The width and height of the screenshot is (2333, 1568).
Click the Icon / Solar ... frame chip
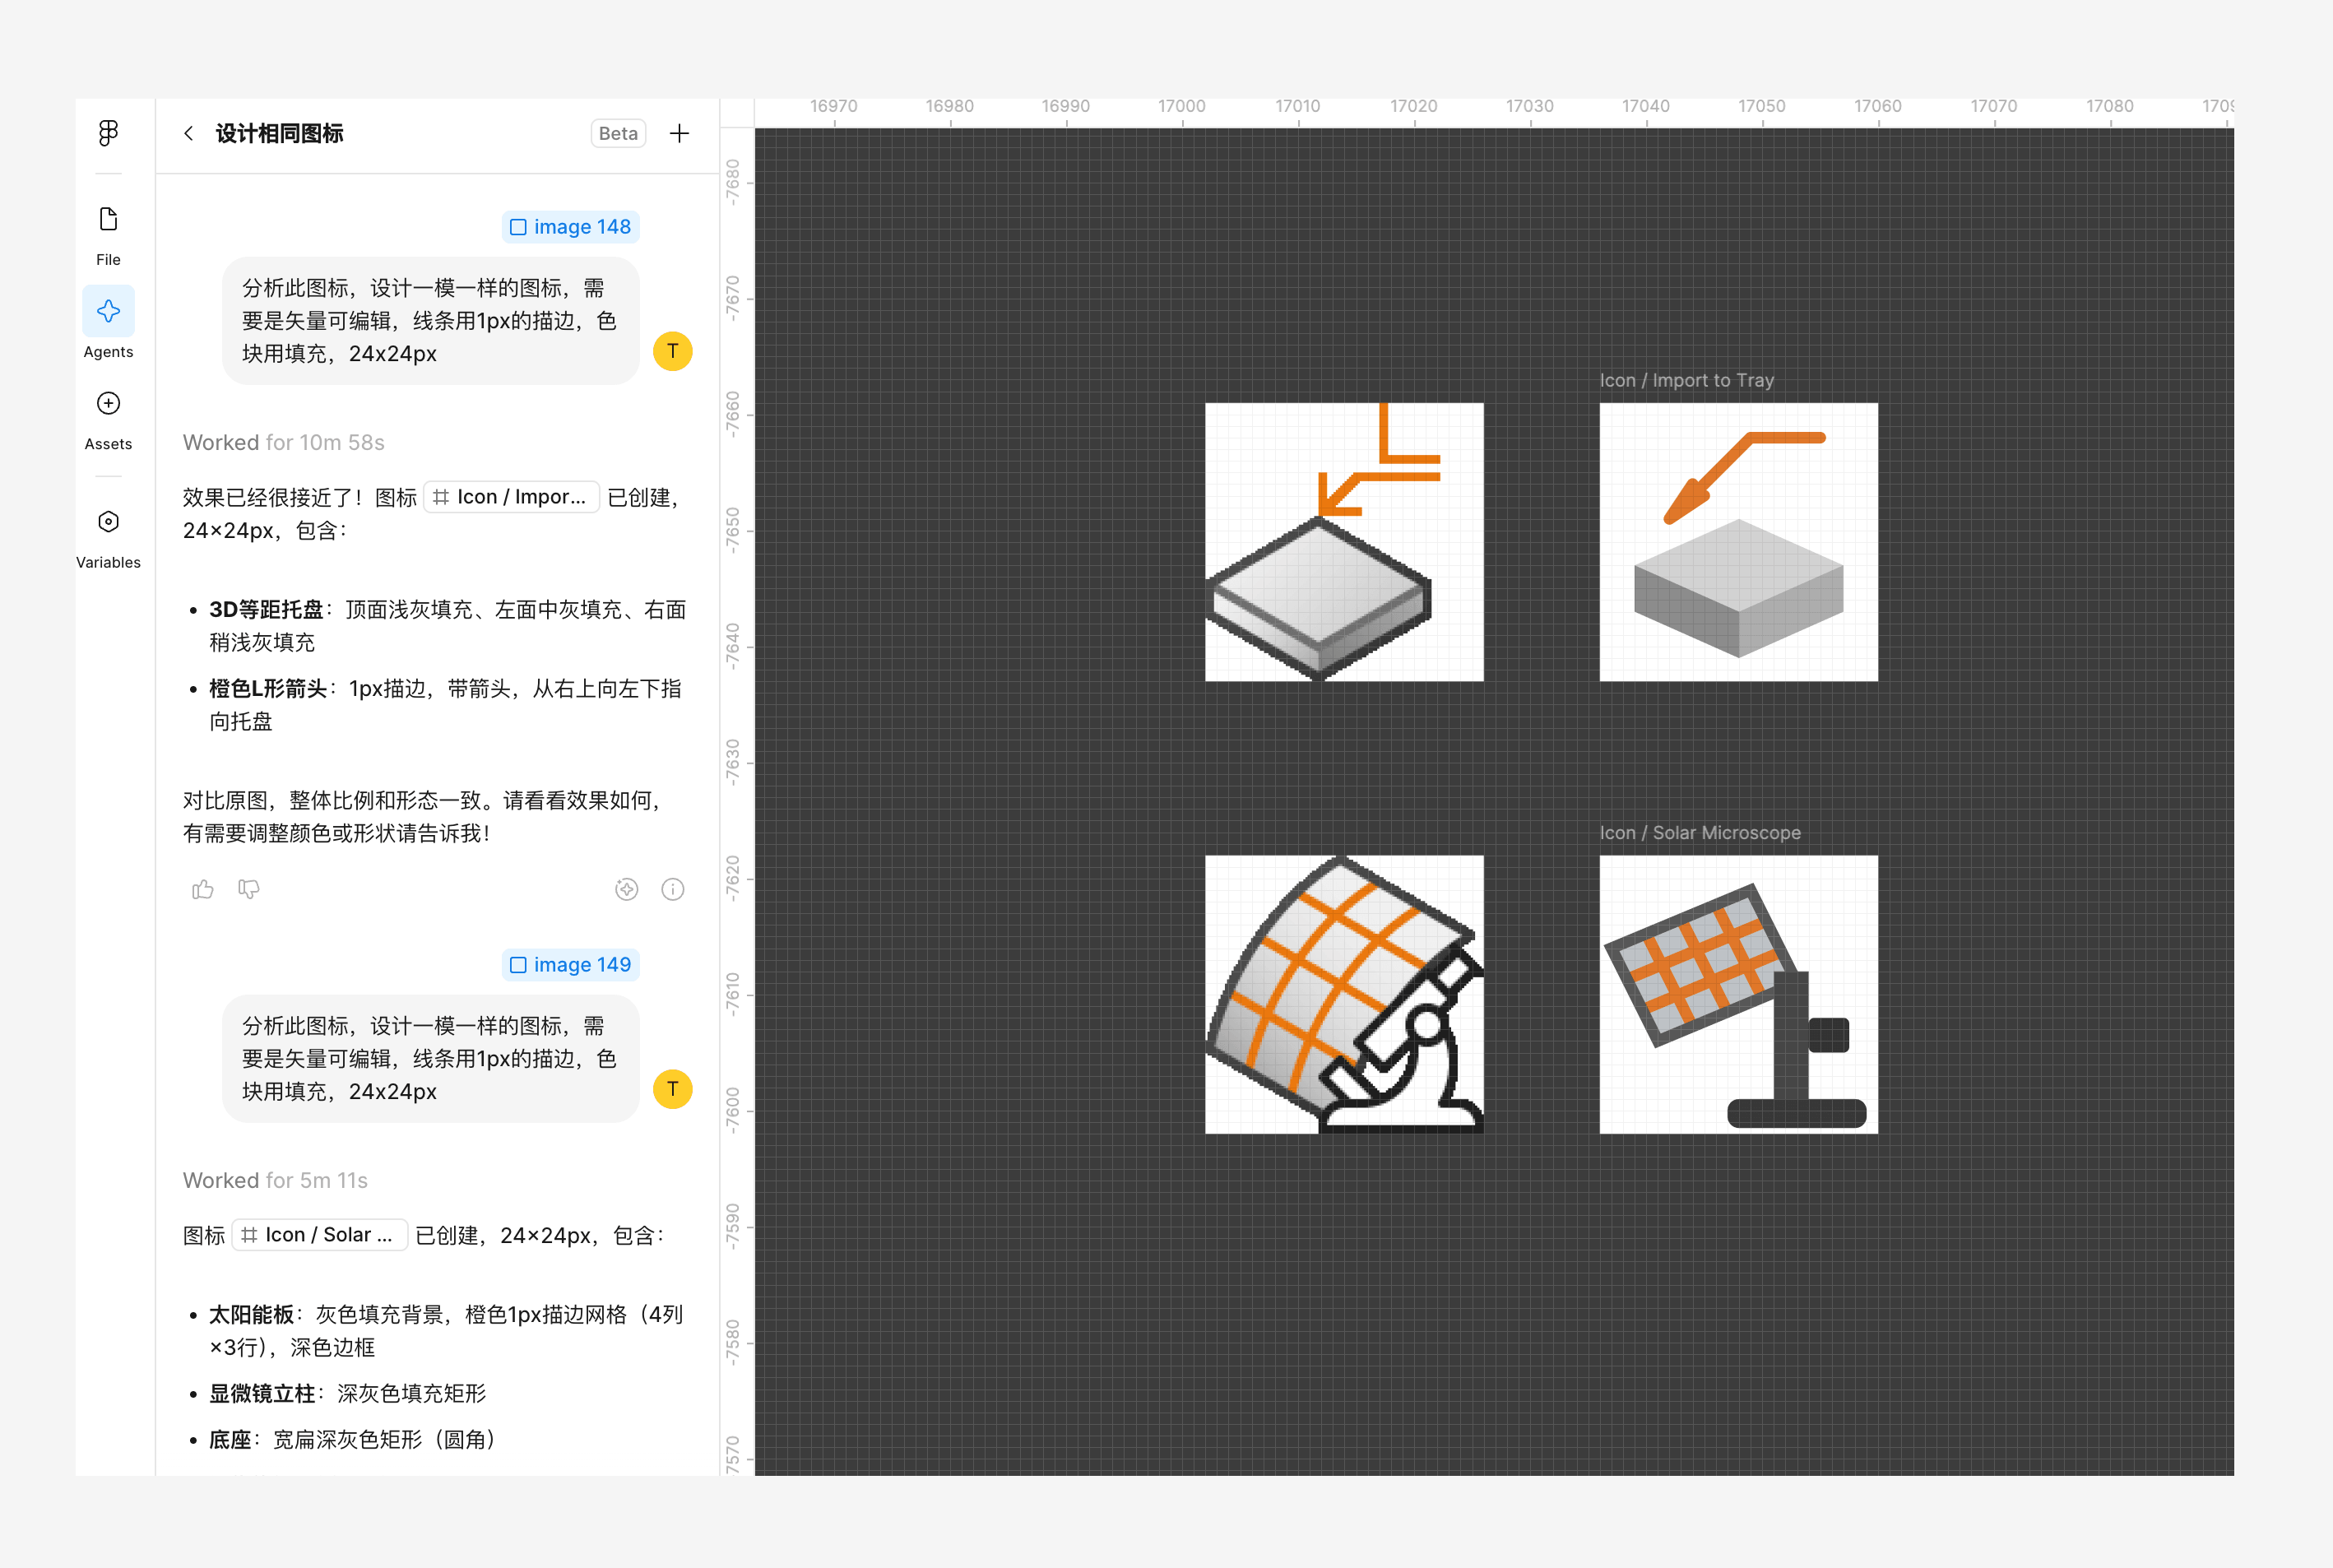319,1235
